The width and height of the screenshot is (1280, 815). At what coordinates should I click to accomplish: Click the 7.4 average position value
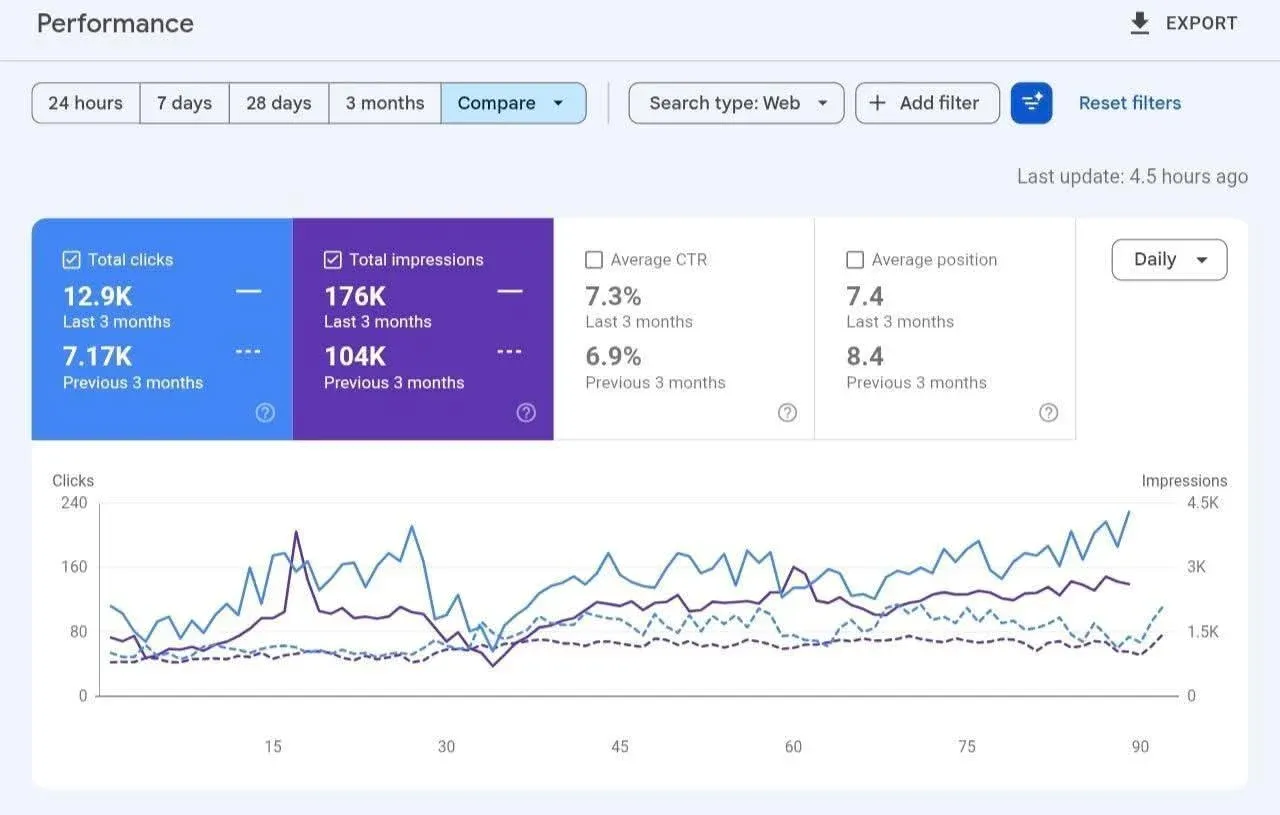click(x=865, y=296)
